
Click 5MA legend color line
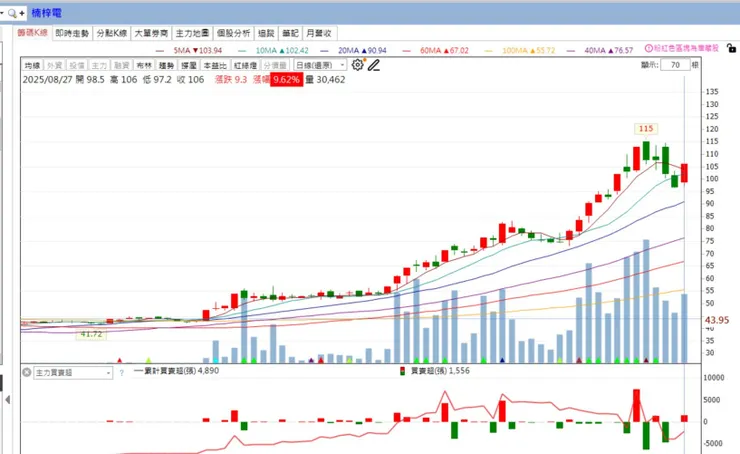pyautogui.click(x=160, y=50)
